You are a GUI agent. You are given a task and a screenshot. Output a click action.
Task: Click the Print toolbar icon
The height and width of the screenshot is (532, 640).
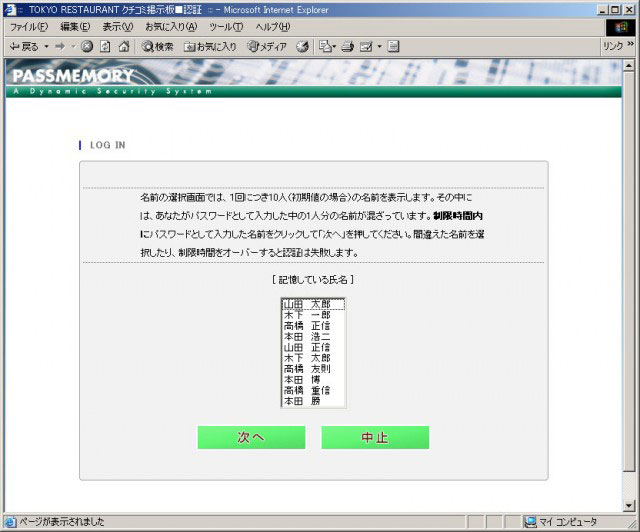coord(347,46)
